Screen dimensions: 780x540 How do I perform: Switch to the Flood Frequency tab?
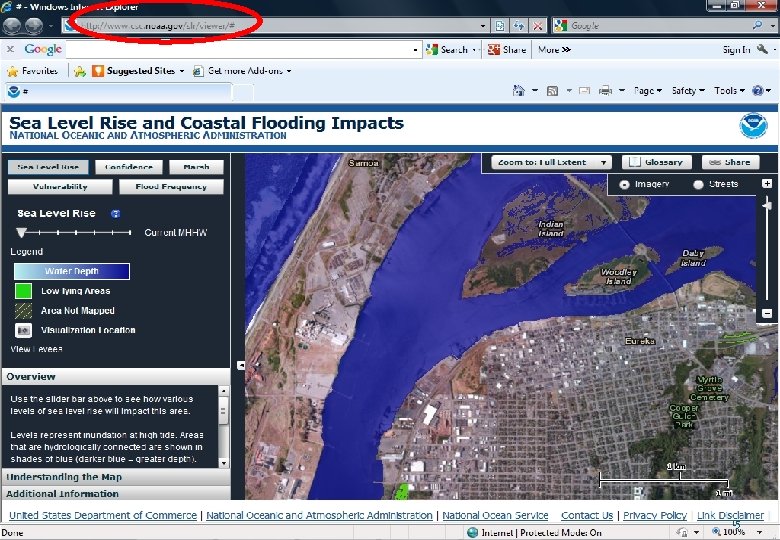171,187
